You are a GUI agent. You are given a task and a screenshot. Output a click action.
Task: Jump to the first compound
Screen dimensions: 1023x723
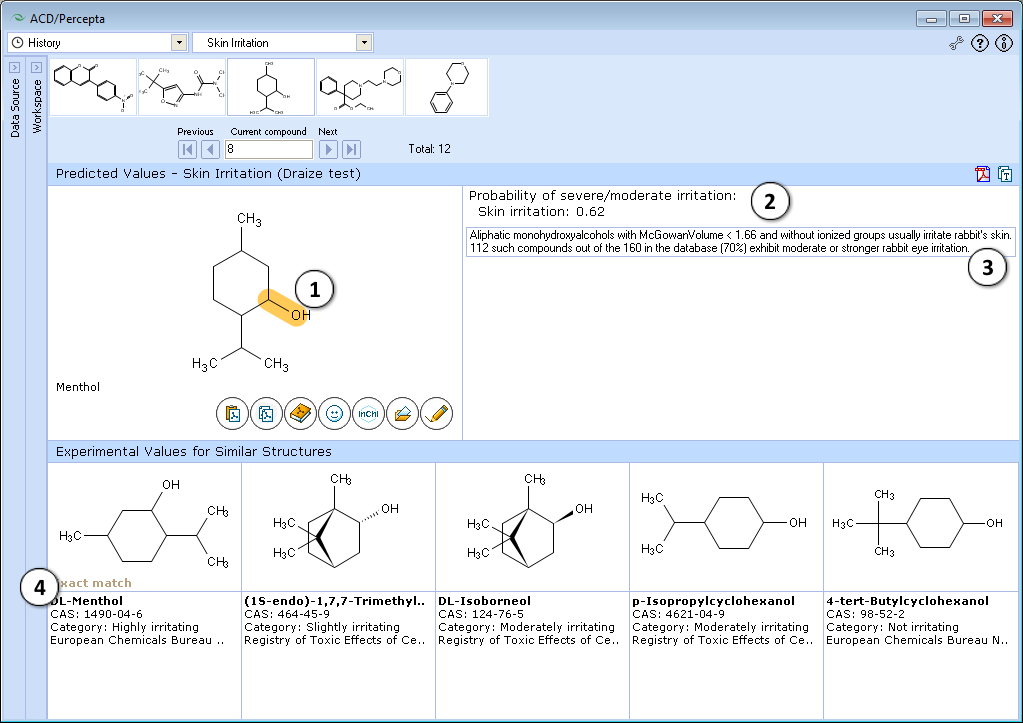187,149
